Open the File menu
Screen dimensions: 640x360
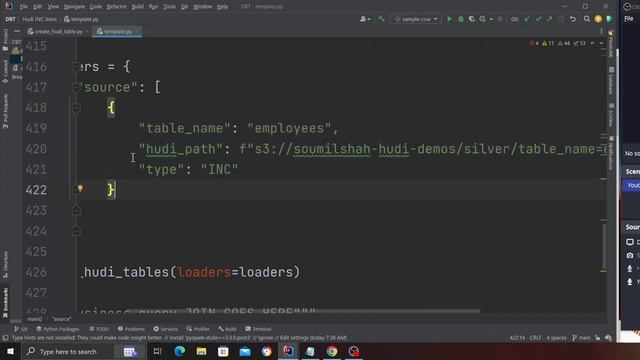pos(24,7)
